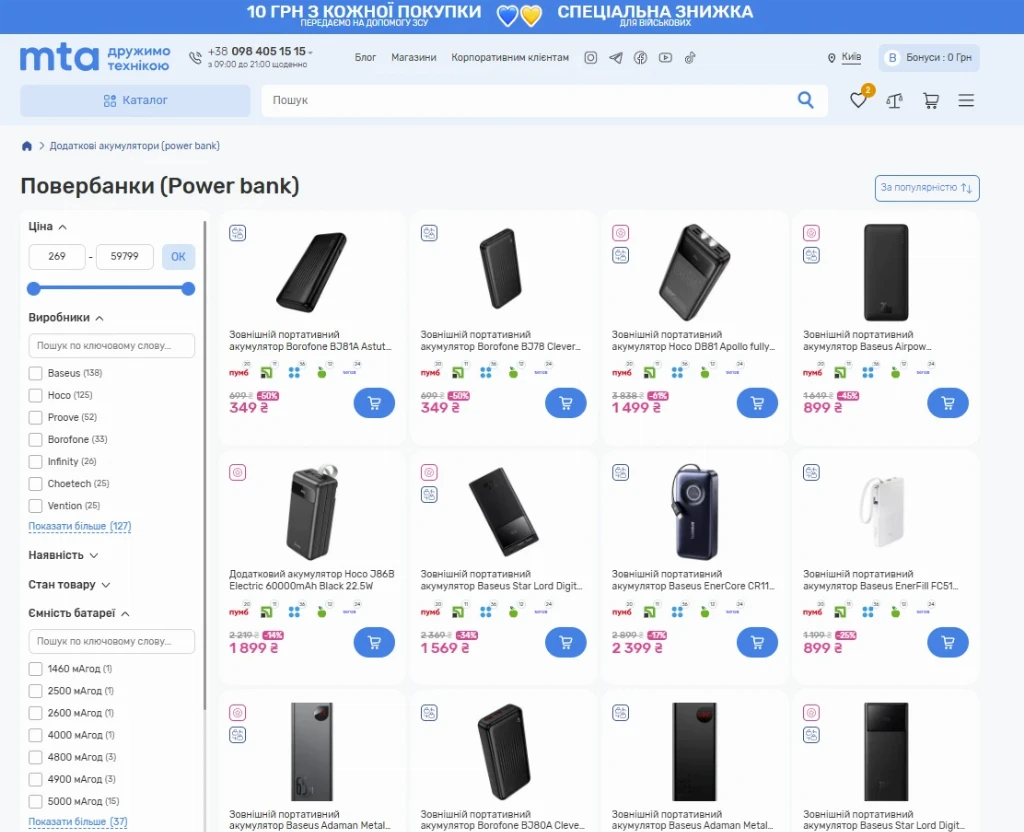
Task: Open the hamburger menu icon
Action: [966, 101]
